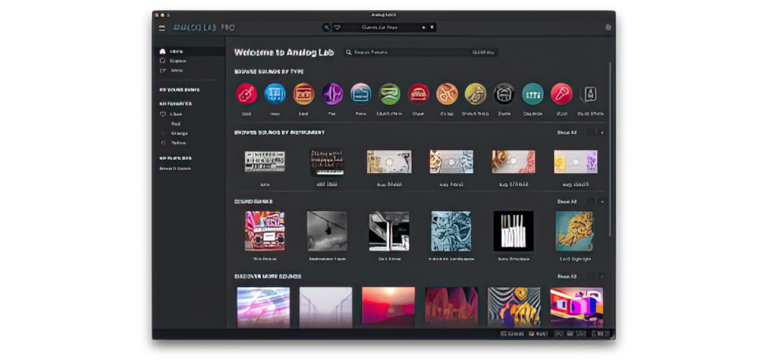Pick the yellow Brass & Winds type icon
The image size is (768, 362).
(x=476, y=94)
